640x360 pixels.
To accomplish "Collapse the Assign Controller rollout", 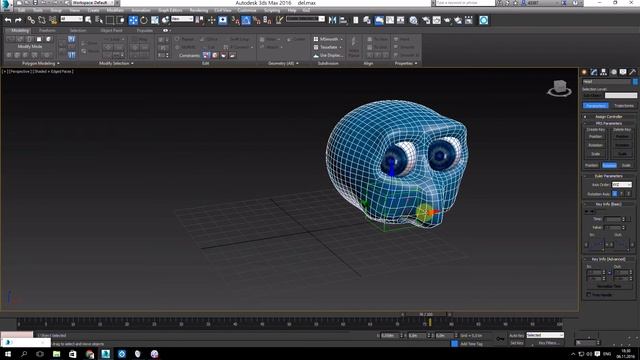I will (x=609, y=117).
